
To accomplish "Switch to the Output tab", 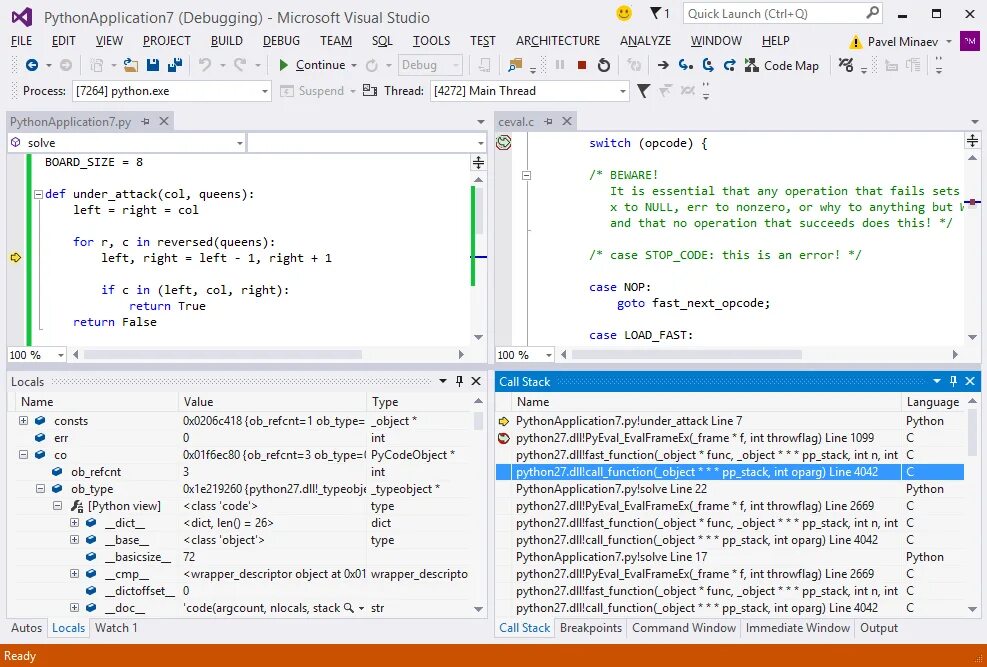I will click(x=879, y=627).
